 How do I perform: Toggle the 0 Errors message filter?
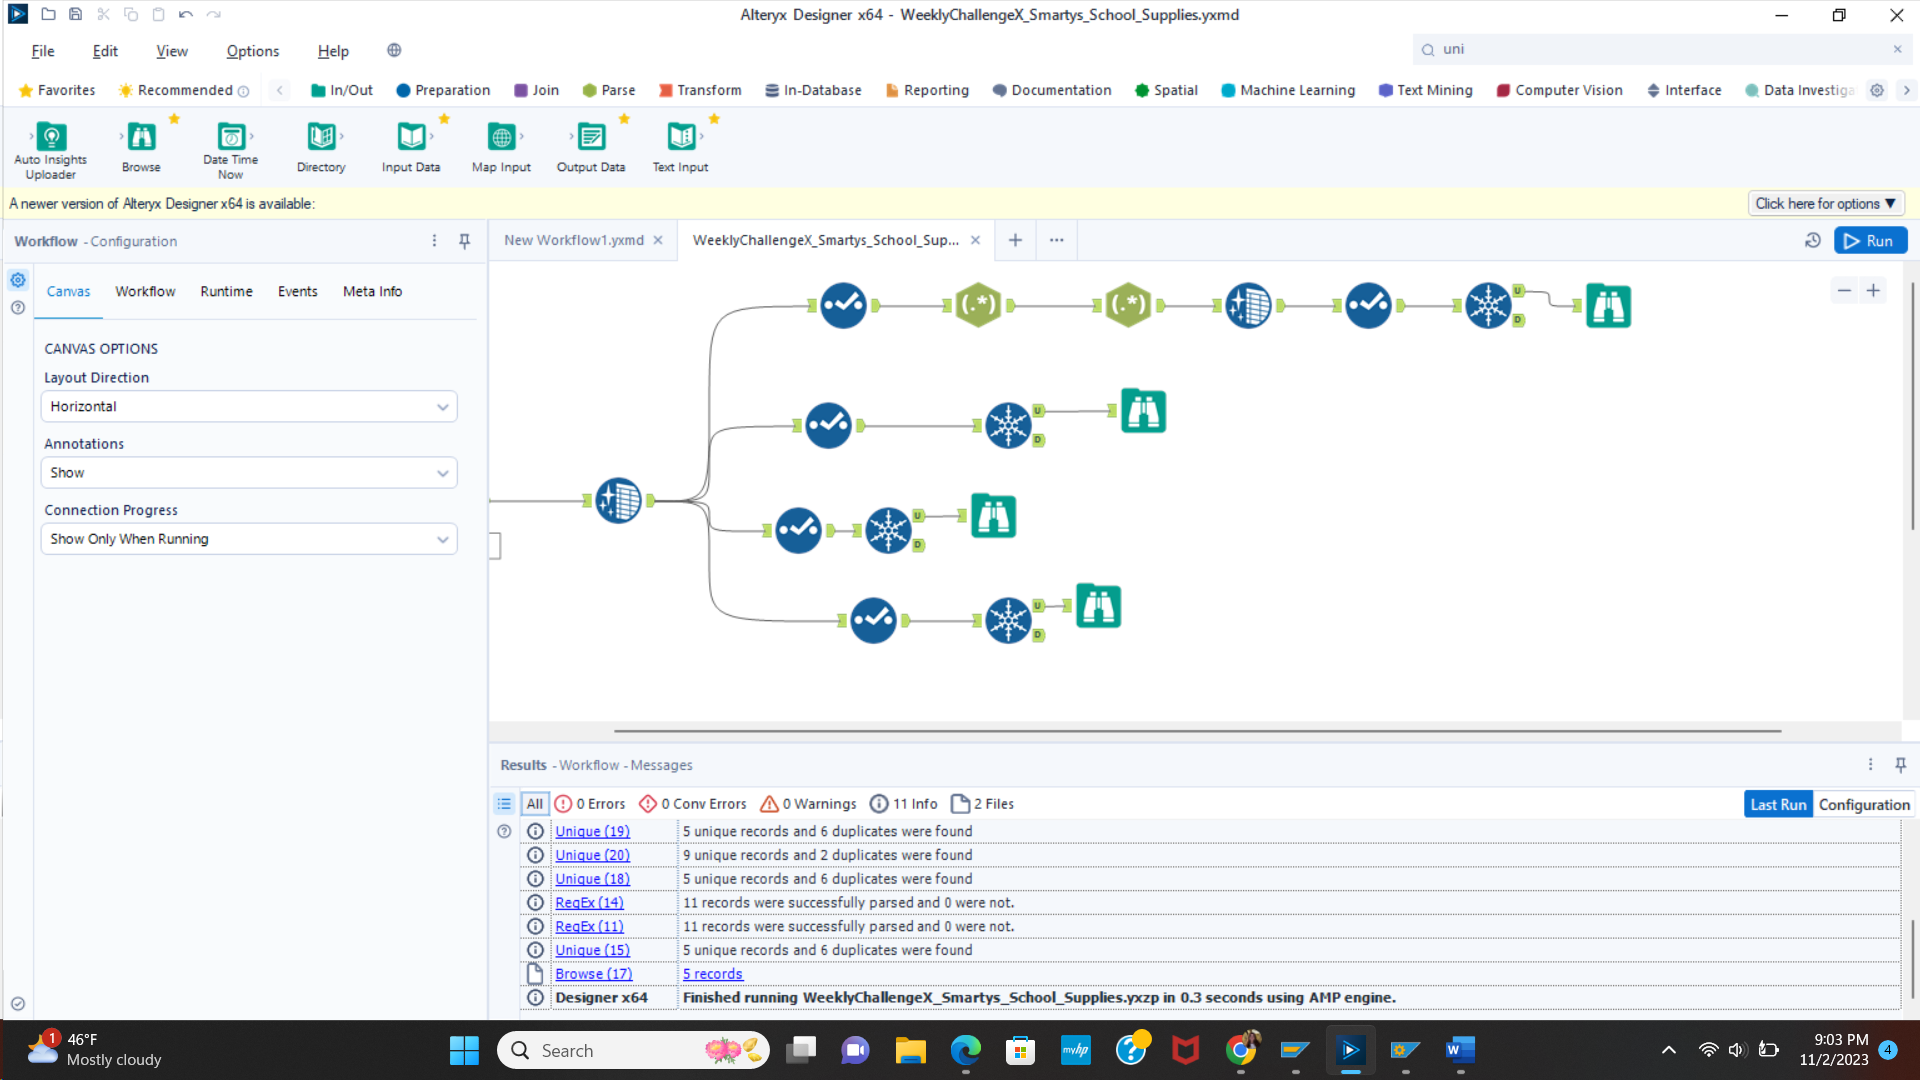click(x=590, y=804)
